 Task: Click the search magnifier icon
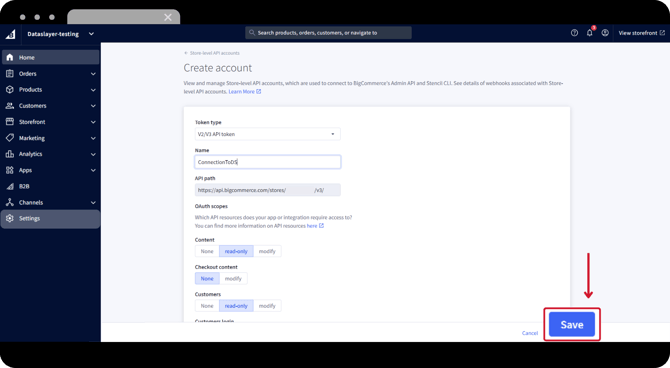pyautogui.click(x=252, y=32)
